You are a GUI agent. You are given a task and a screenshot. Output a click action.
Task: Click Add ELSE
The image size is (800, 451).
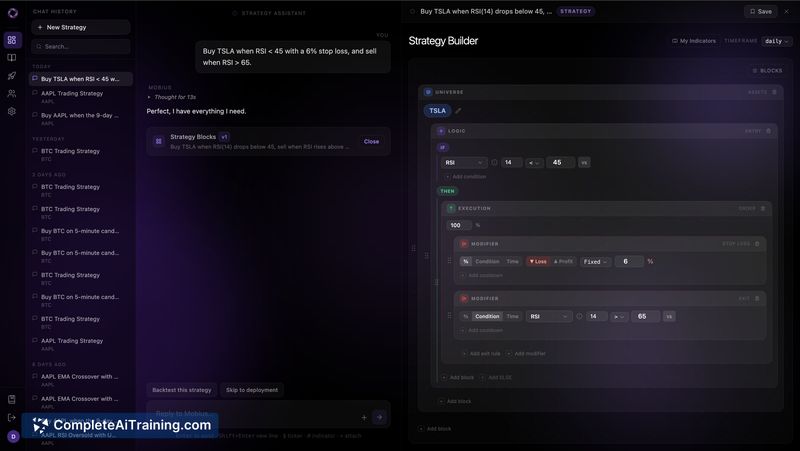(x=496, y=378)
